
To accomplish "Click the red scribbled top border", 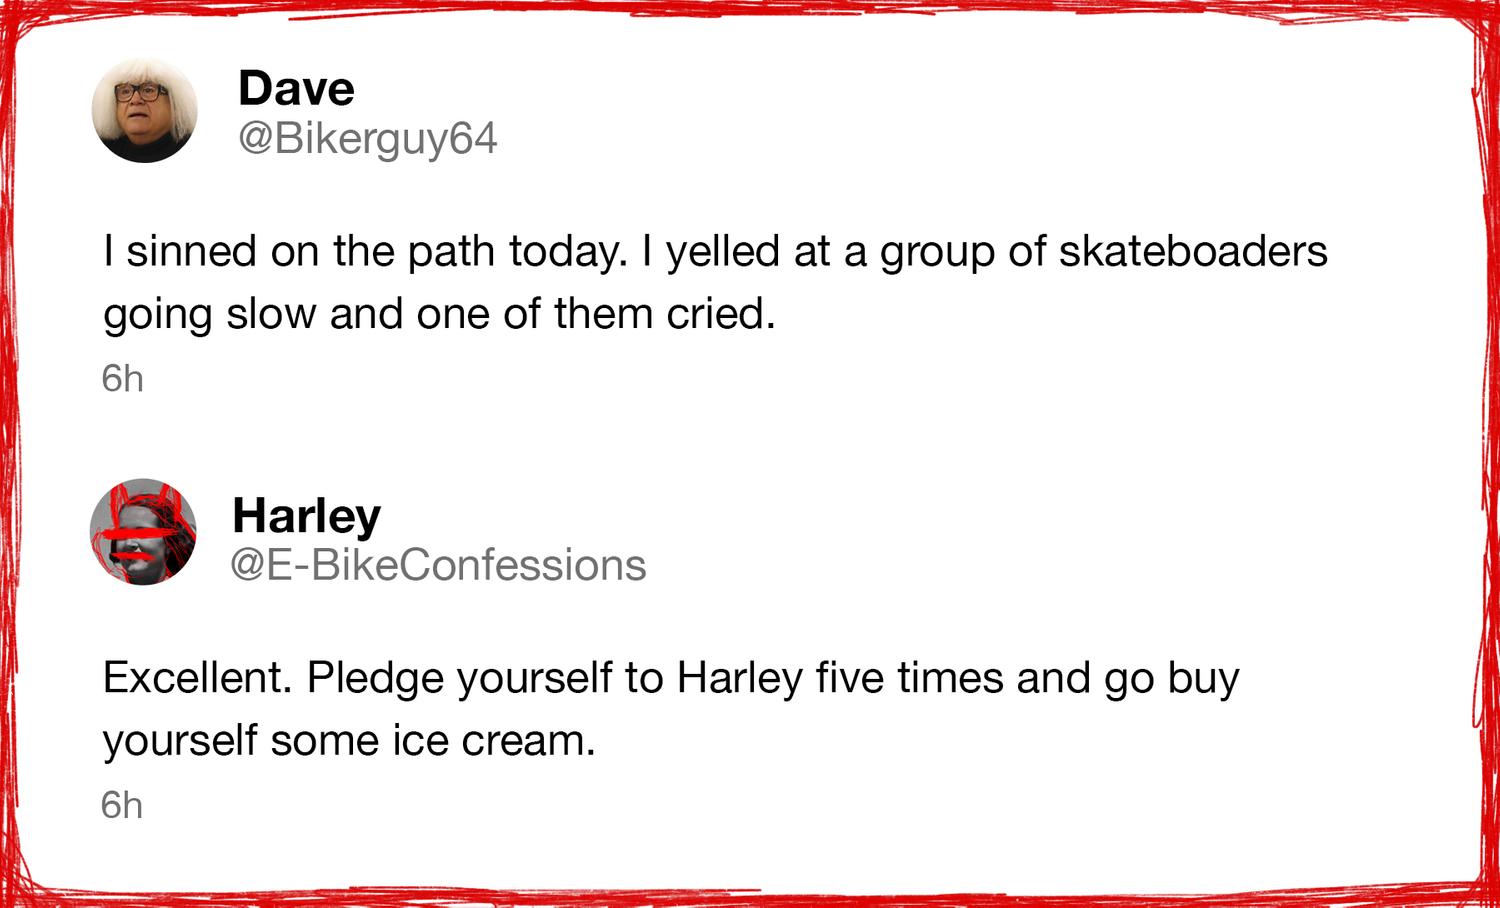I will 750,10.
